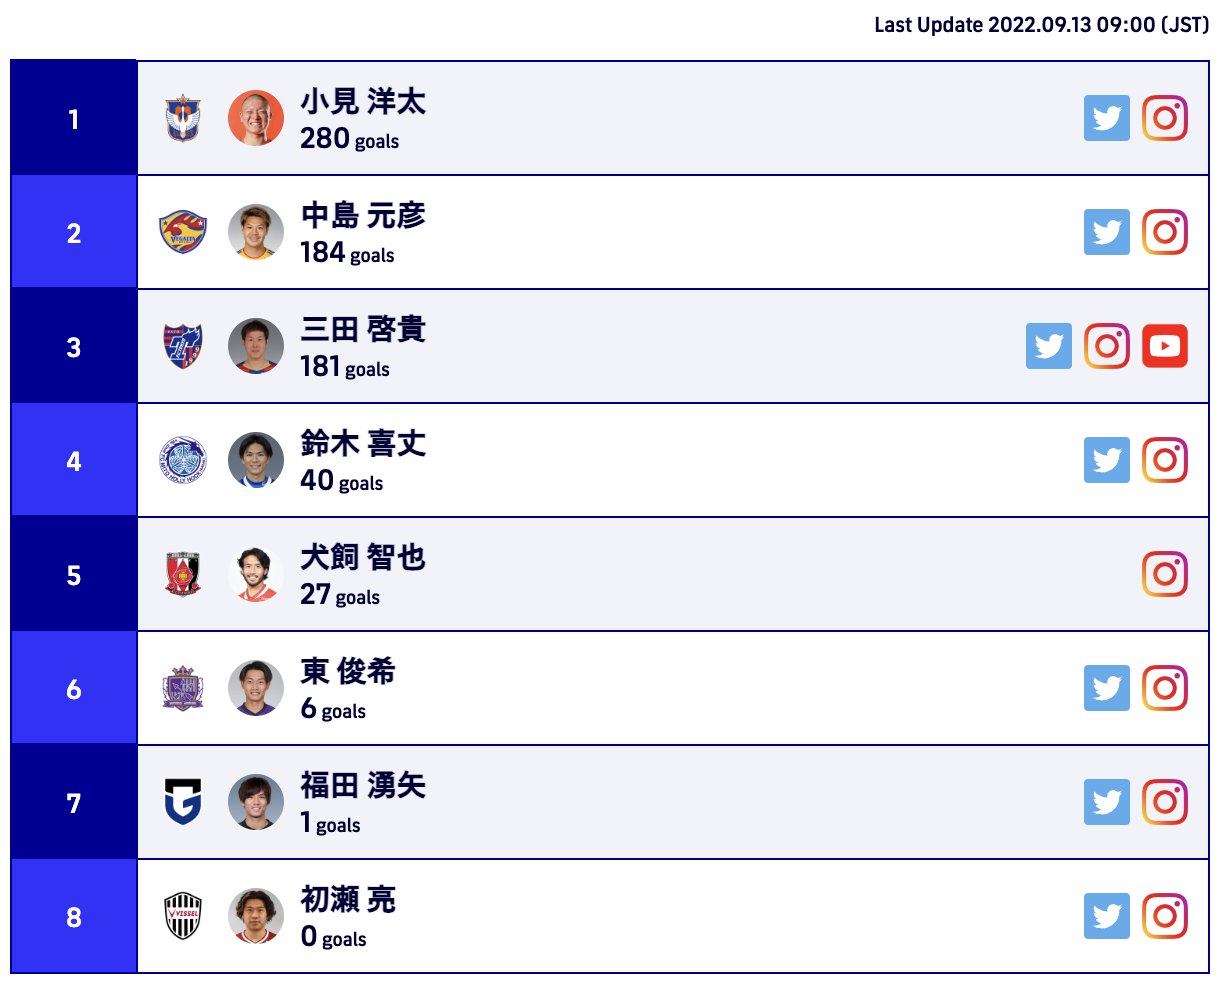1226x996 pixels.
Task: Open 小見 洋太's Twitter icon
Action: point(1107,118)
